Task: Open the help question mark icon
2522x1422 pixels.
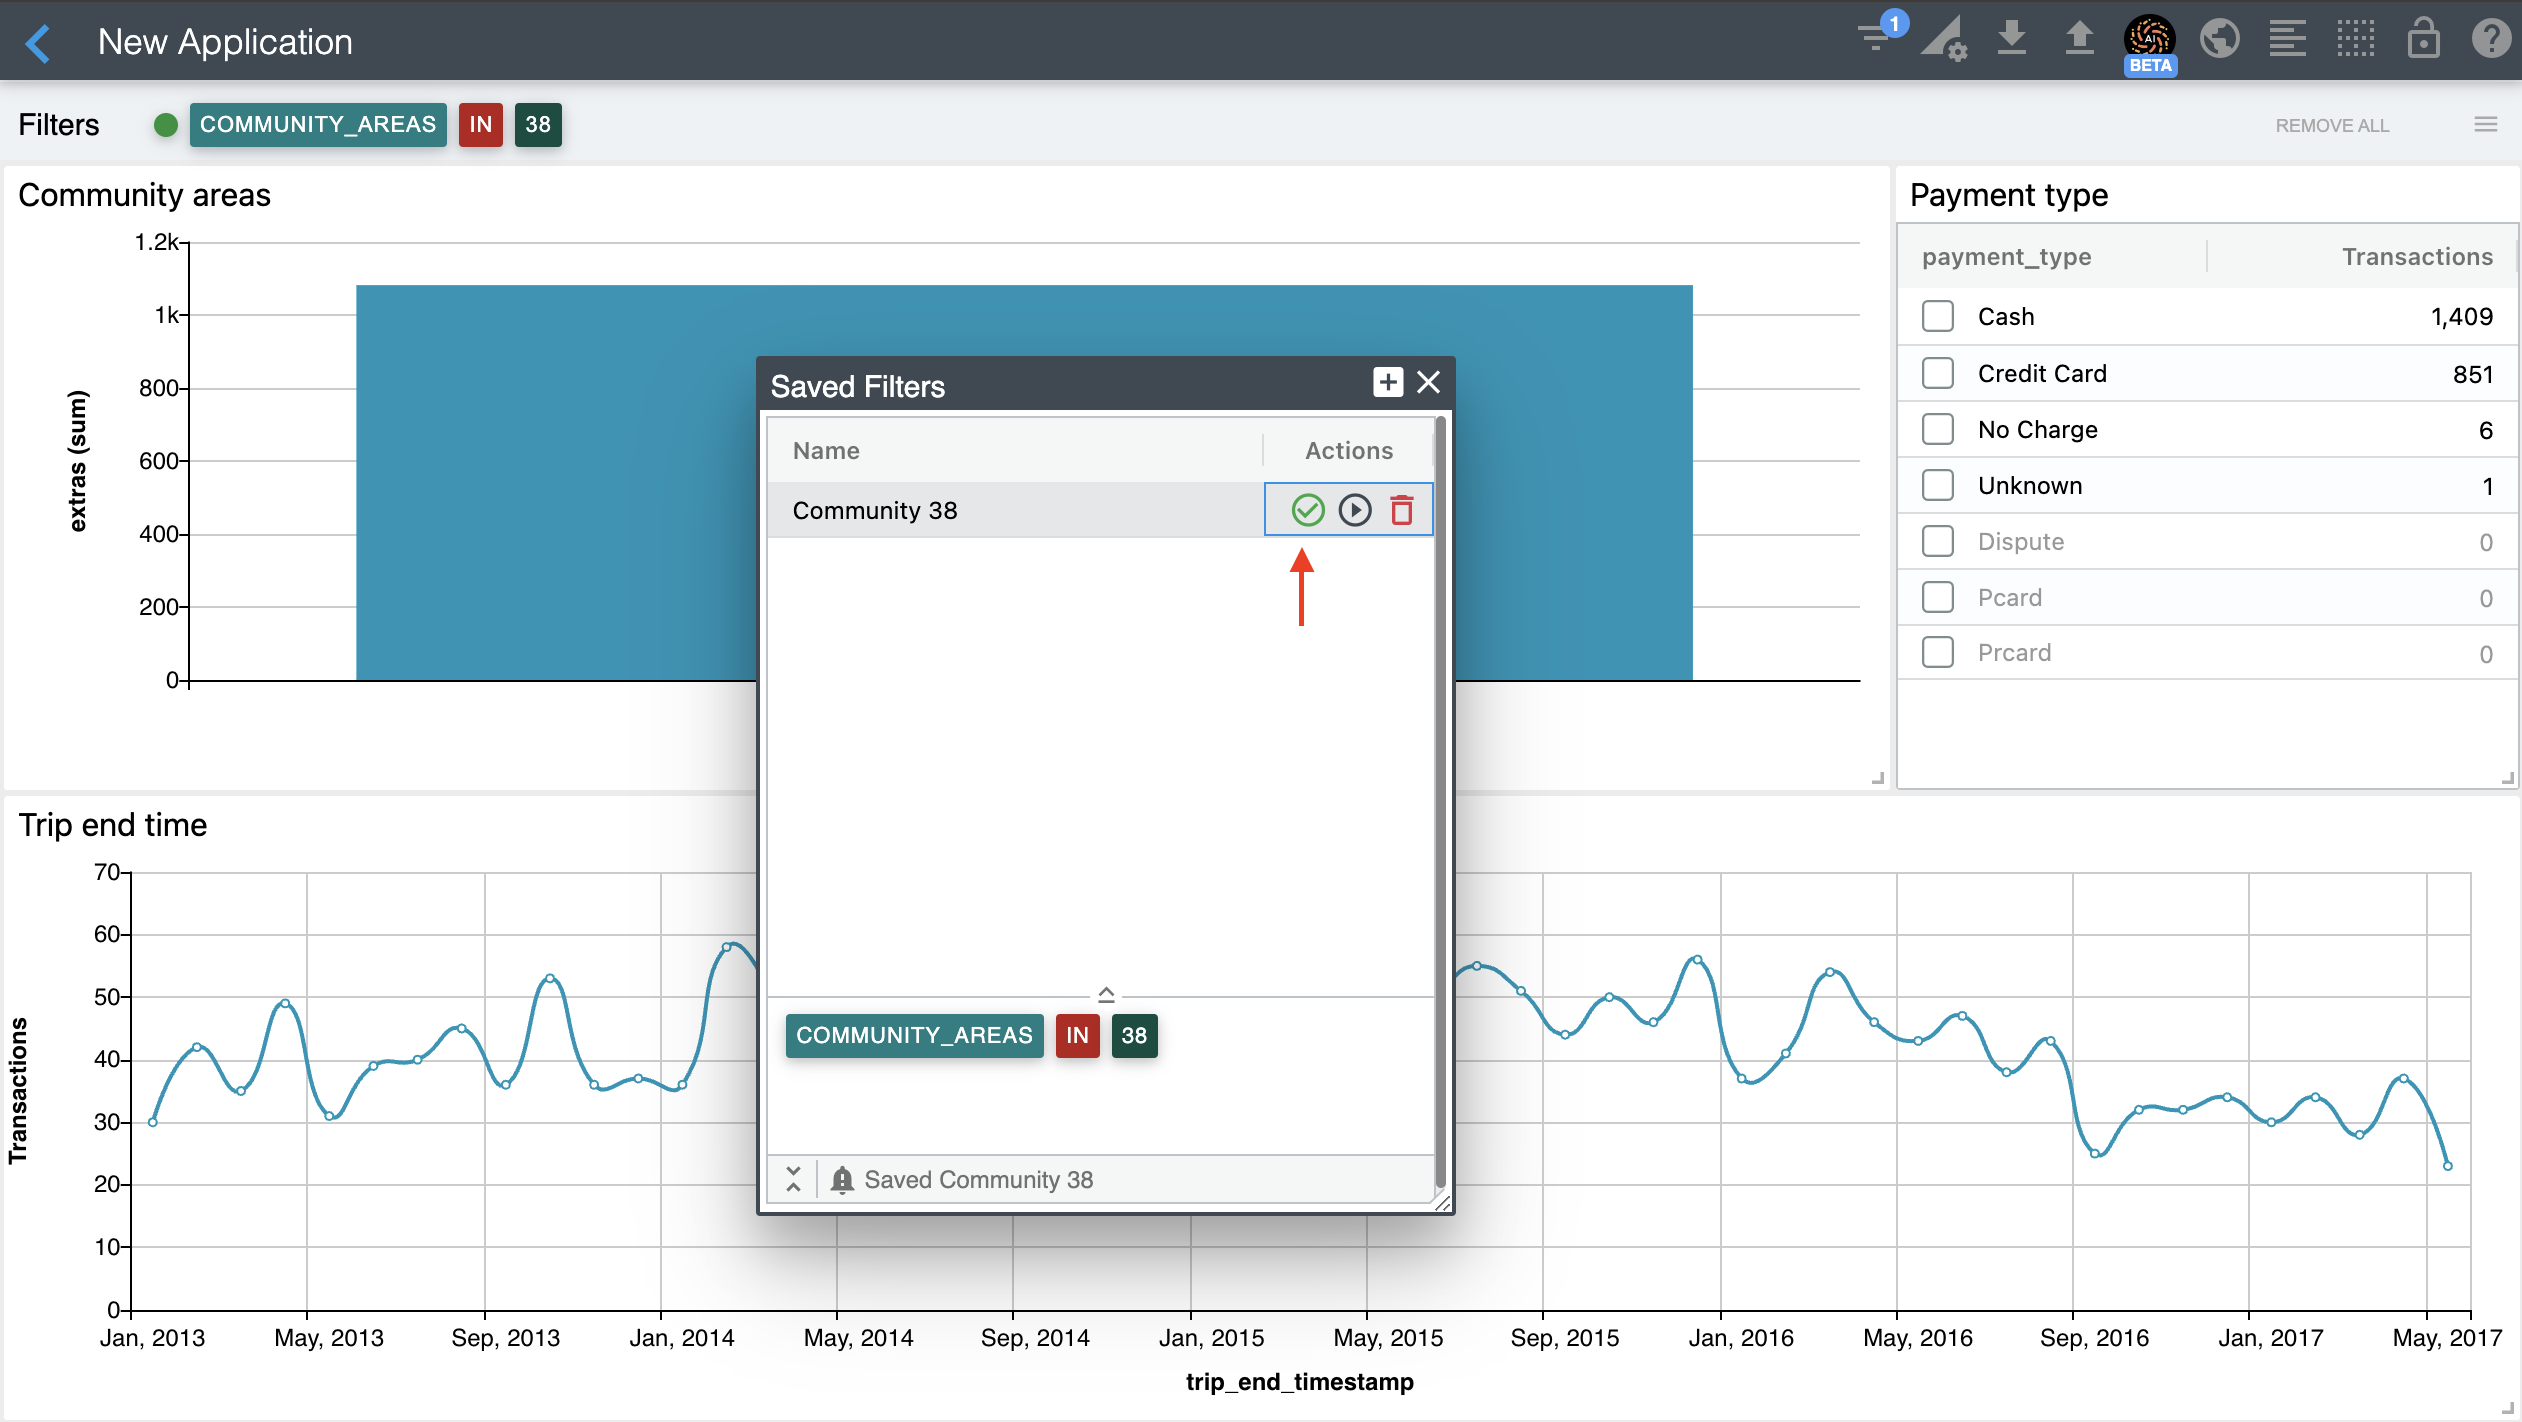Action: [2490, 39]
